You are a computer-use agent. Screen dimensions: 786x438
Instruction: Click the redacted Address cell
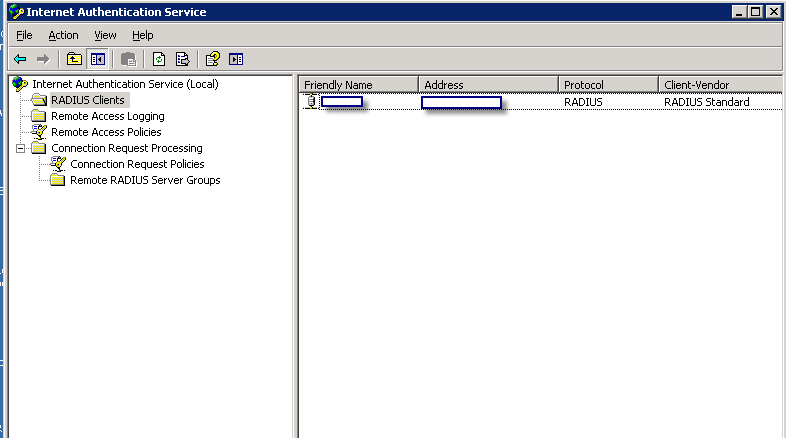tap(461, 102)
